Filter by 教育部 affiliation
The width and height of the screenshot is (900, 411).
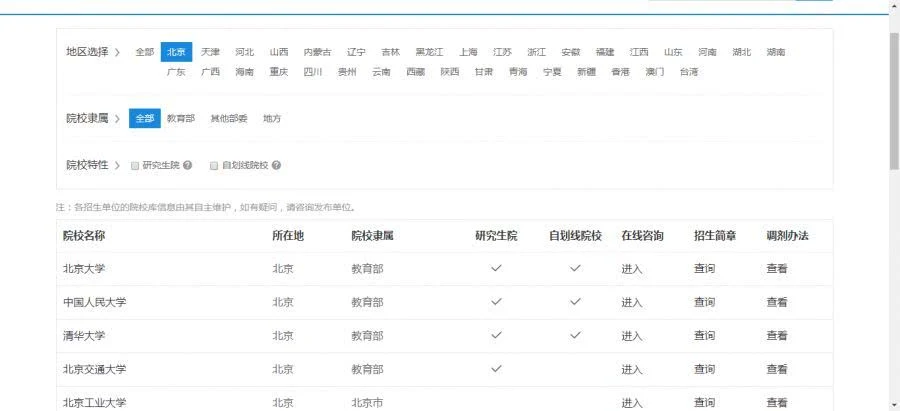point(181,118)
